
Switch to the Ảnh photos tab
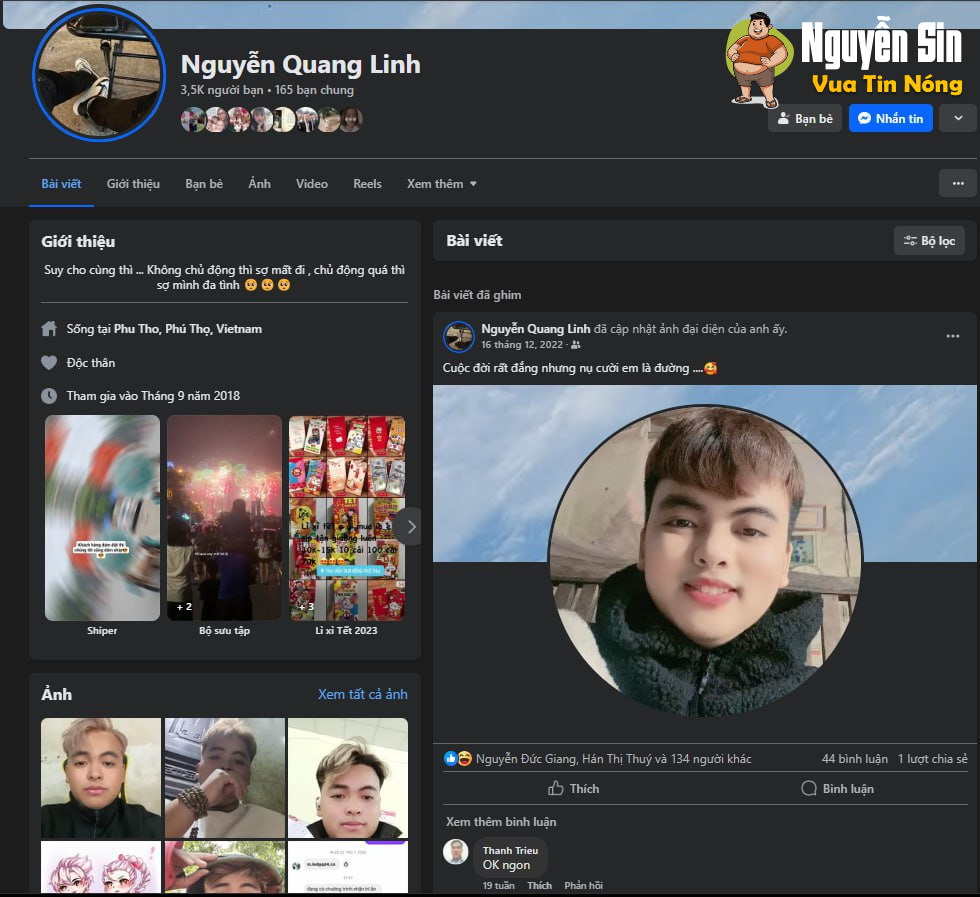(259, 184)
